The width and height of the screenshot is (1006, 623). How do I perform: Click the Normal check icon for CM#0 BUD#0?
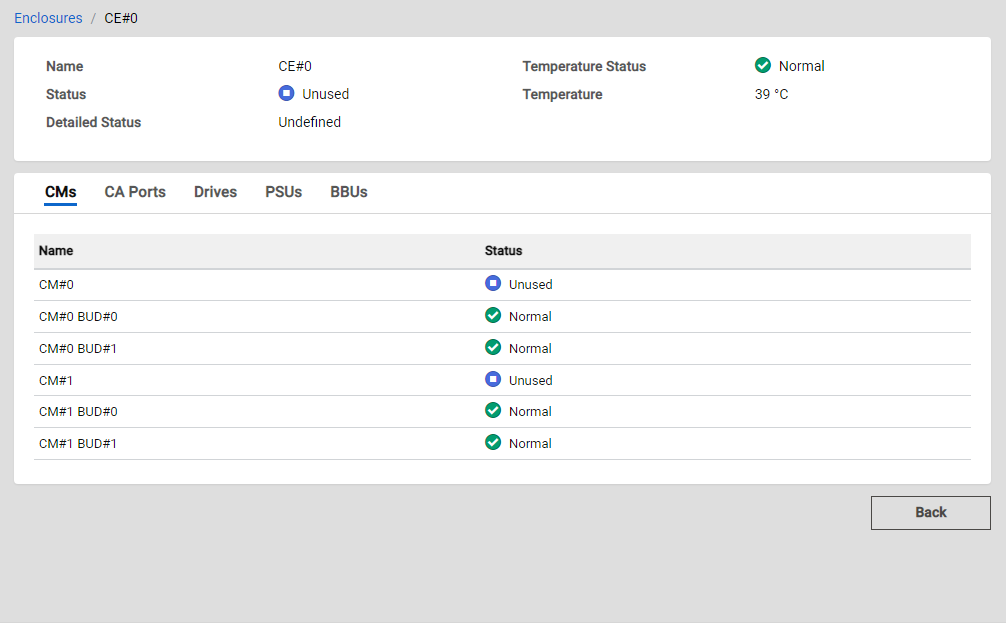(x=493, y=316)
